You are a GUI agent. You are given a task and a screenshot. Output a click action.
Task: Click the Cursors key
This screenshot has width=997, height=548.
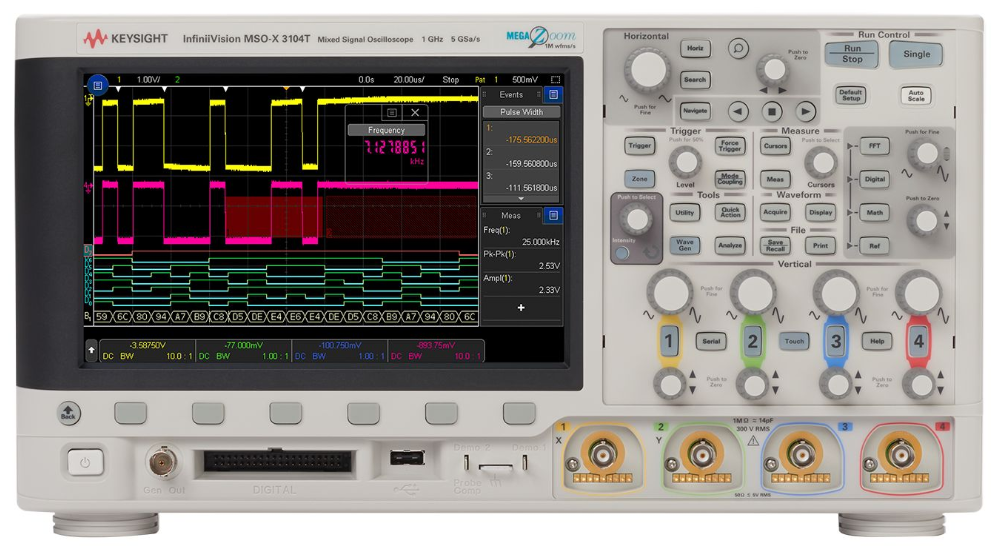(x=775, y=146)
